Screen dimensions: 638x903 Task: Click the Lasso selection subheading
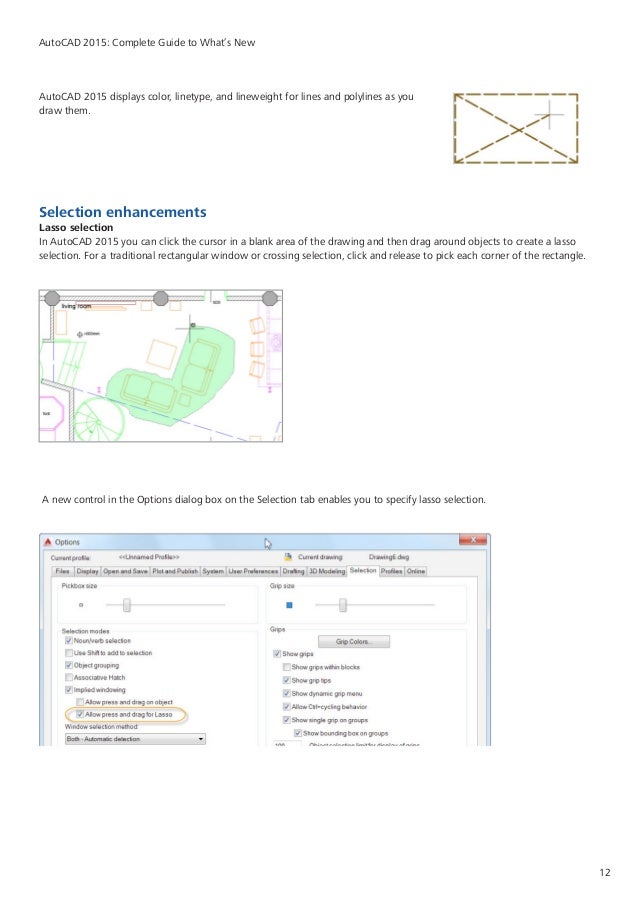(76, 227)
